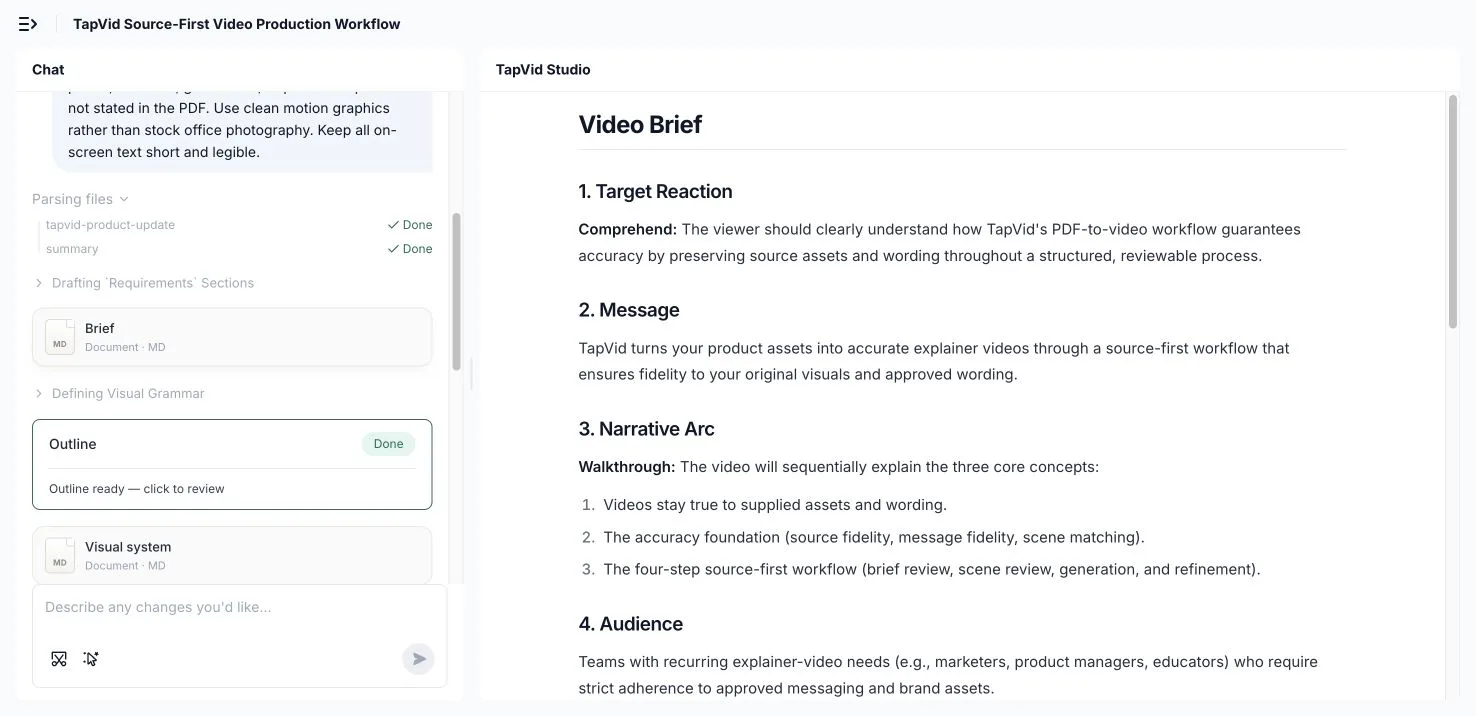Click list item about accuracy foundation

tap(874, 537)
